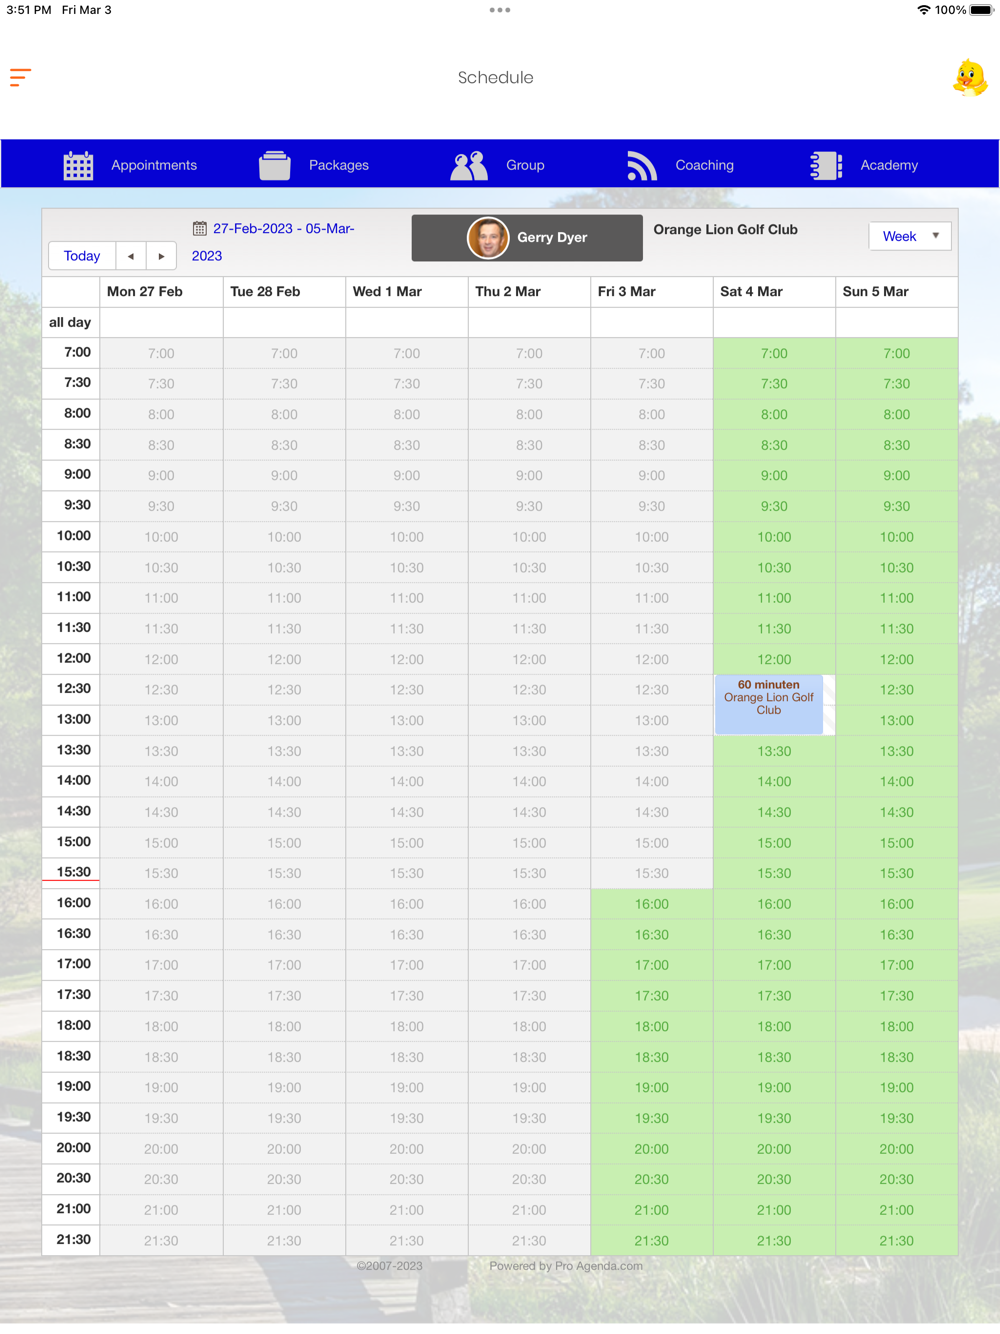Viewport: 1000px width, 1334px height.
Task: Select the Sat 4 Mar column header
Action: pos(774,292)
